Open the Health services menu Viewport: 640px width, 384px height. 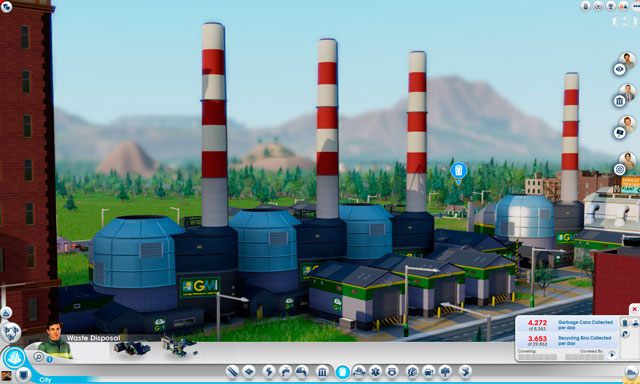[x=375, y=371]
